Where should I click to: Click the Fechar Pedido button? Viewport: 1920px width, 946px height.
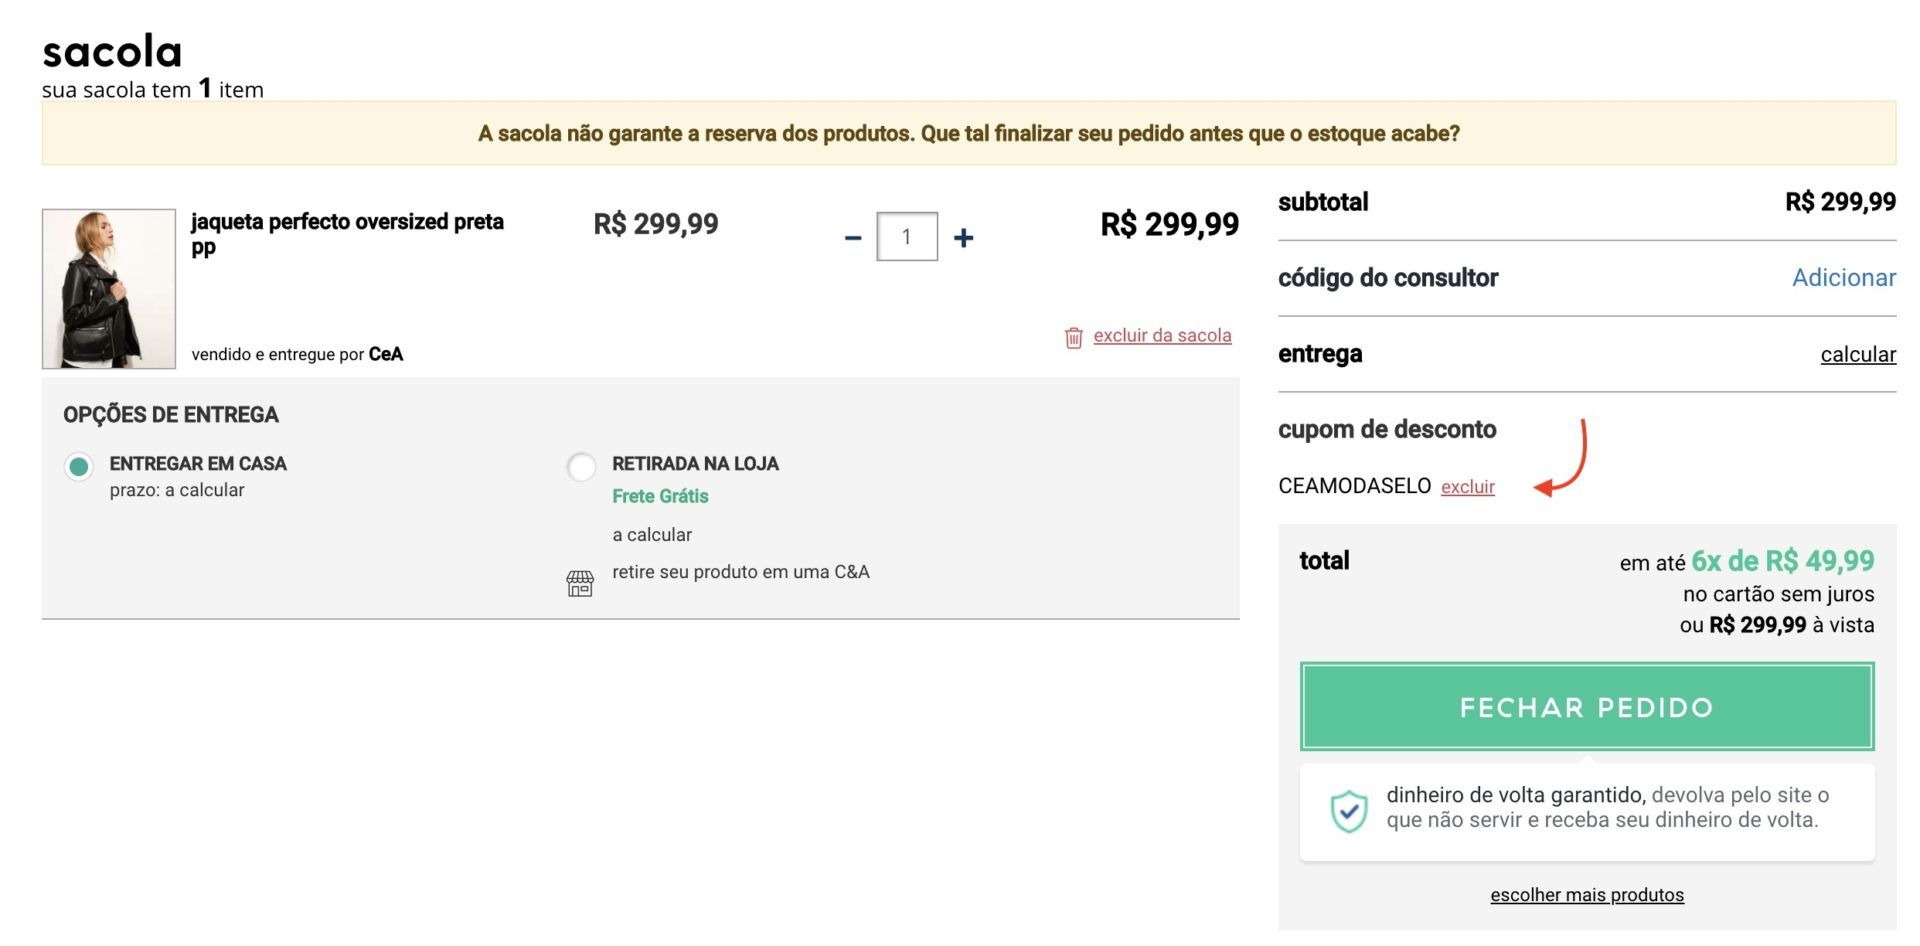point(1587,707)
